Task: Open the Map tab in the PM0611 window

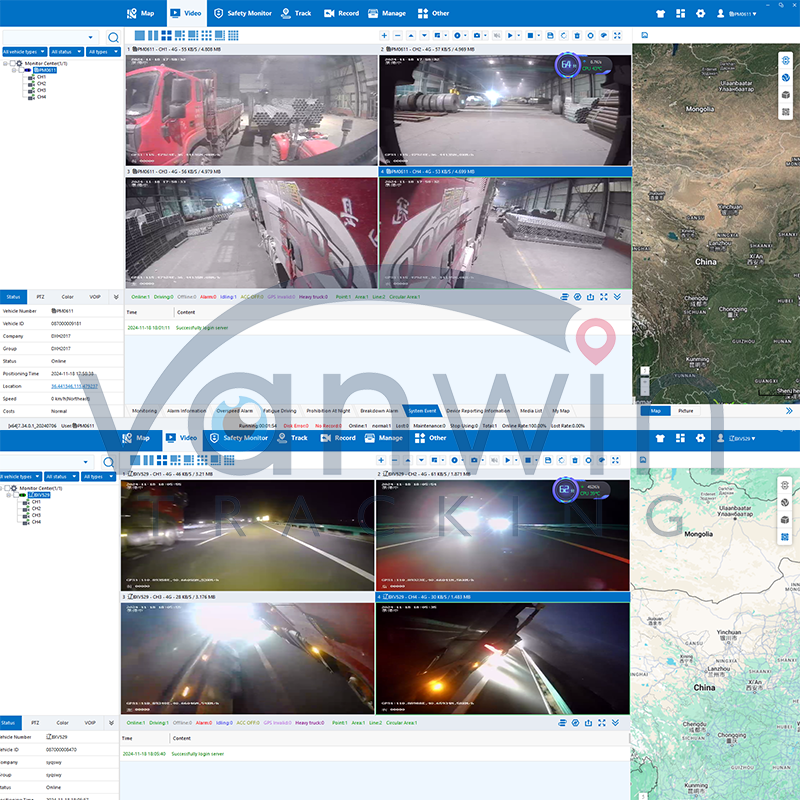Action: coord(140,13)
